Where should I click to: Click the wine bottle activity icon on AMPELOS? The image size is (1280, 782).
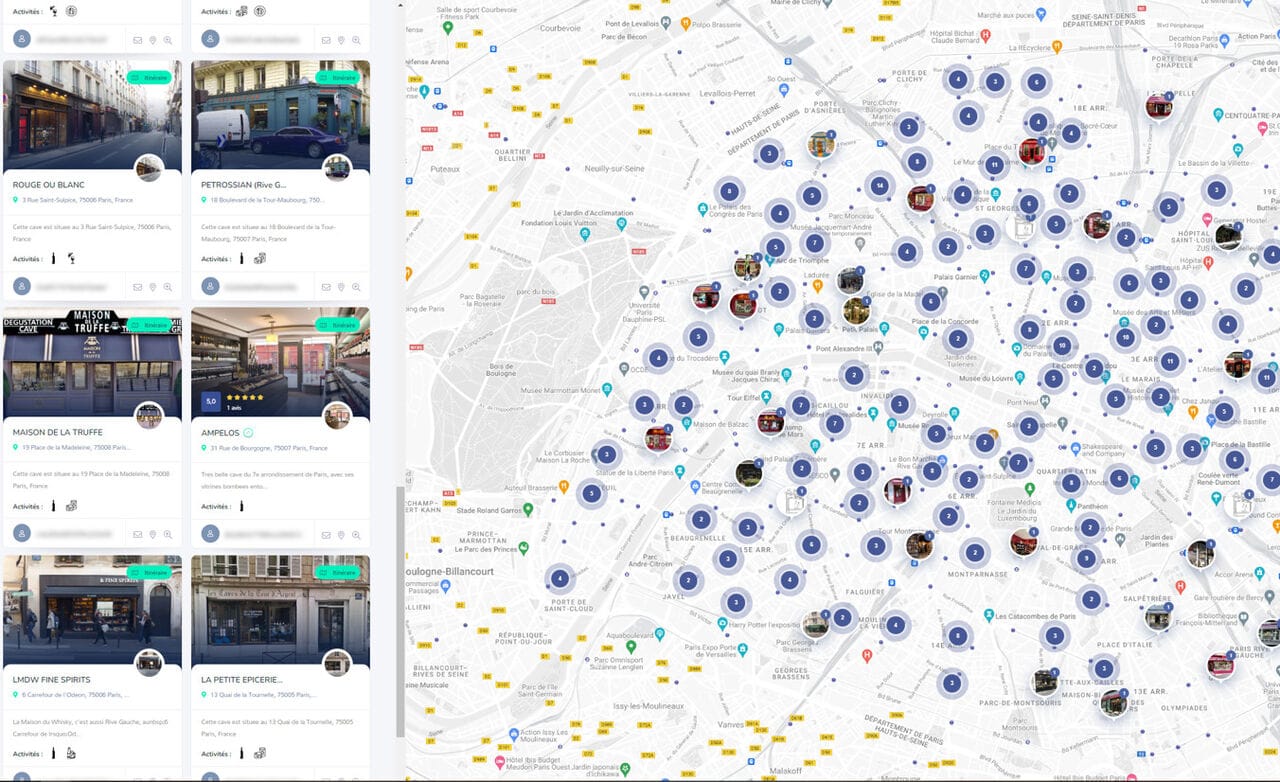(241, 506)
